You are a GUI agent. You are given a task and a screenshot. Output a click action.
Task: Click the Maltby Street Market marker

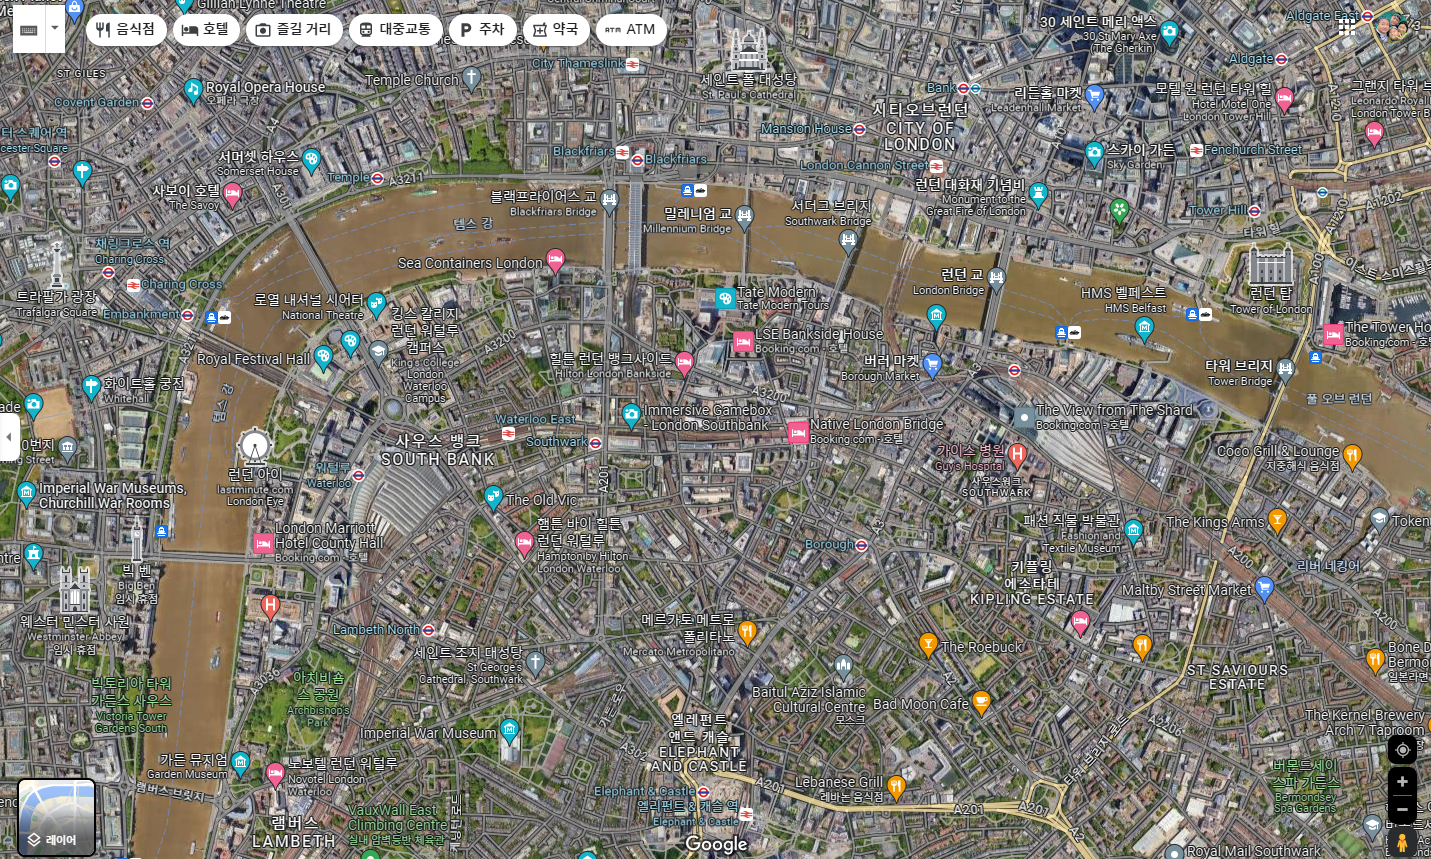(x=1264, y=588)
